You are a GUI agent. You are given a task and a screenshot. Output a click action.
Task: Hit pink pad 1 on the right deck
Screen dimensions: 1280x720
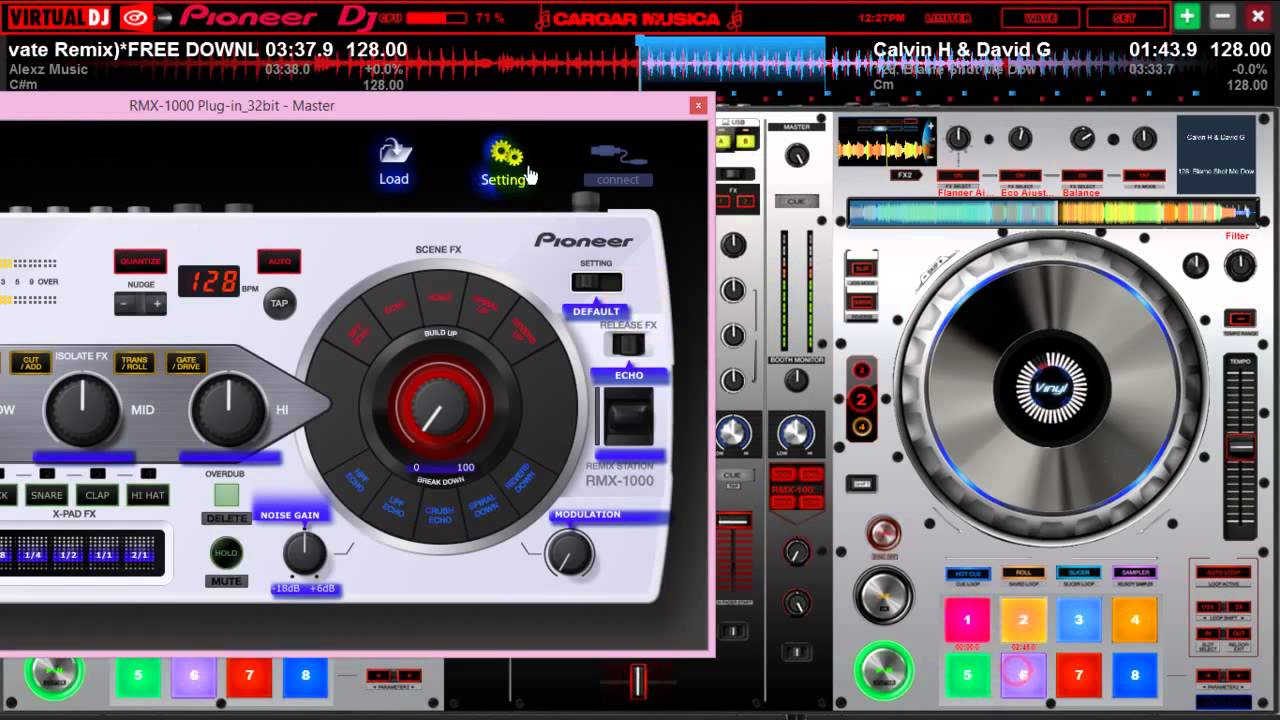point(967,620)
